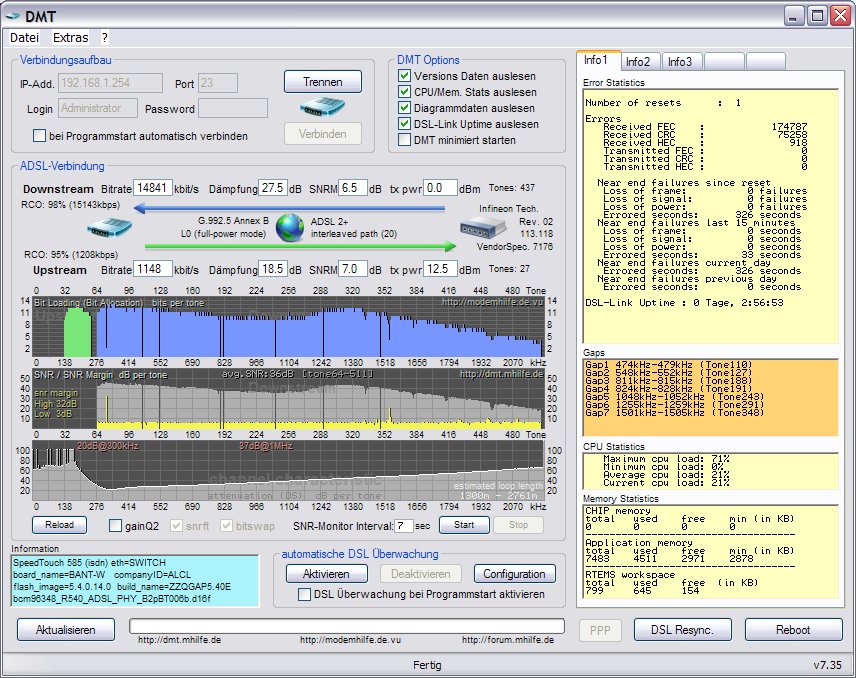Uncheck 'Versions Daten auslesen' option
The image size is (856, 678).
click(x=404, y=76)
